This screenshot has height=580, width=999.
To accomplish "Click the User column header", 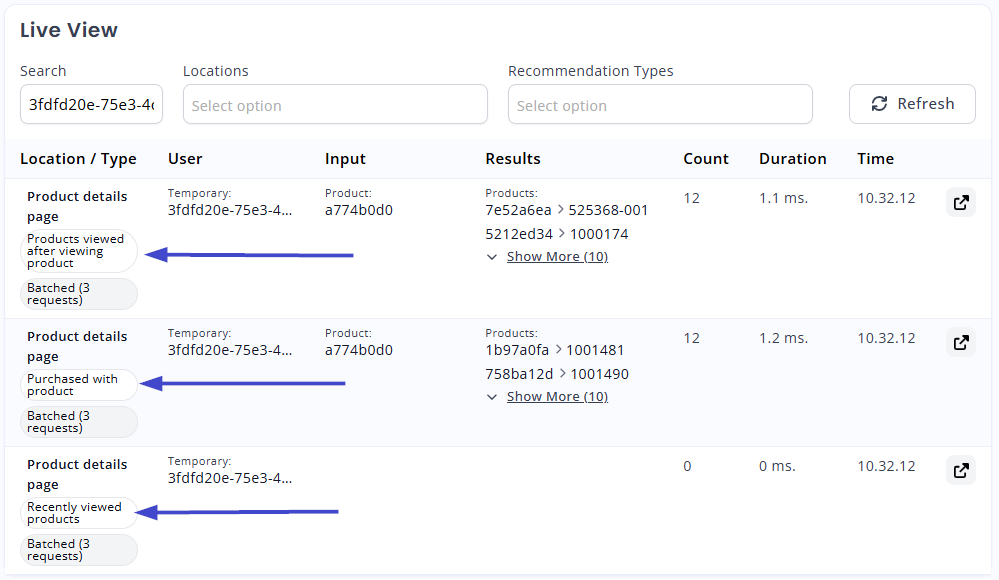I will click(x=185, y=159).
